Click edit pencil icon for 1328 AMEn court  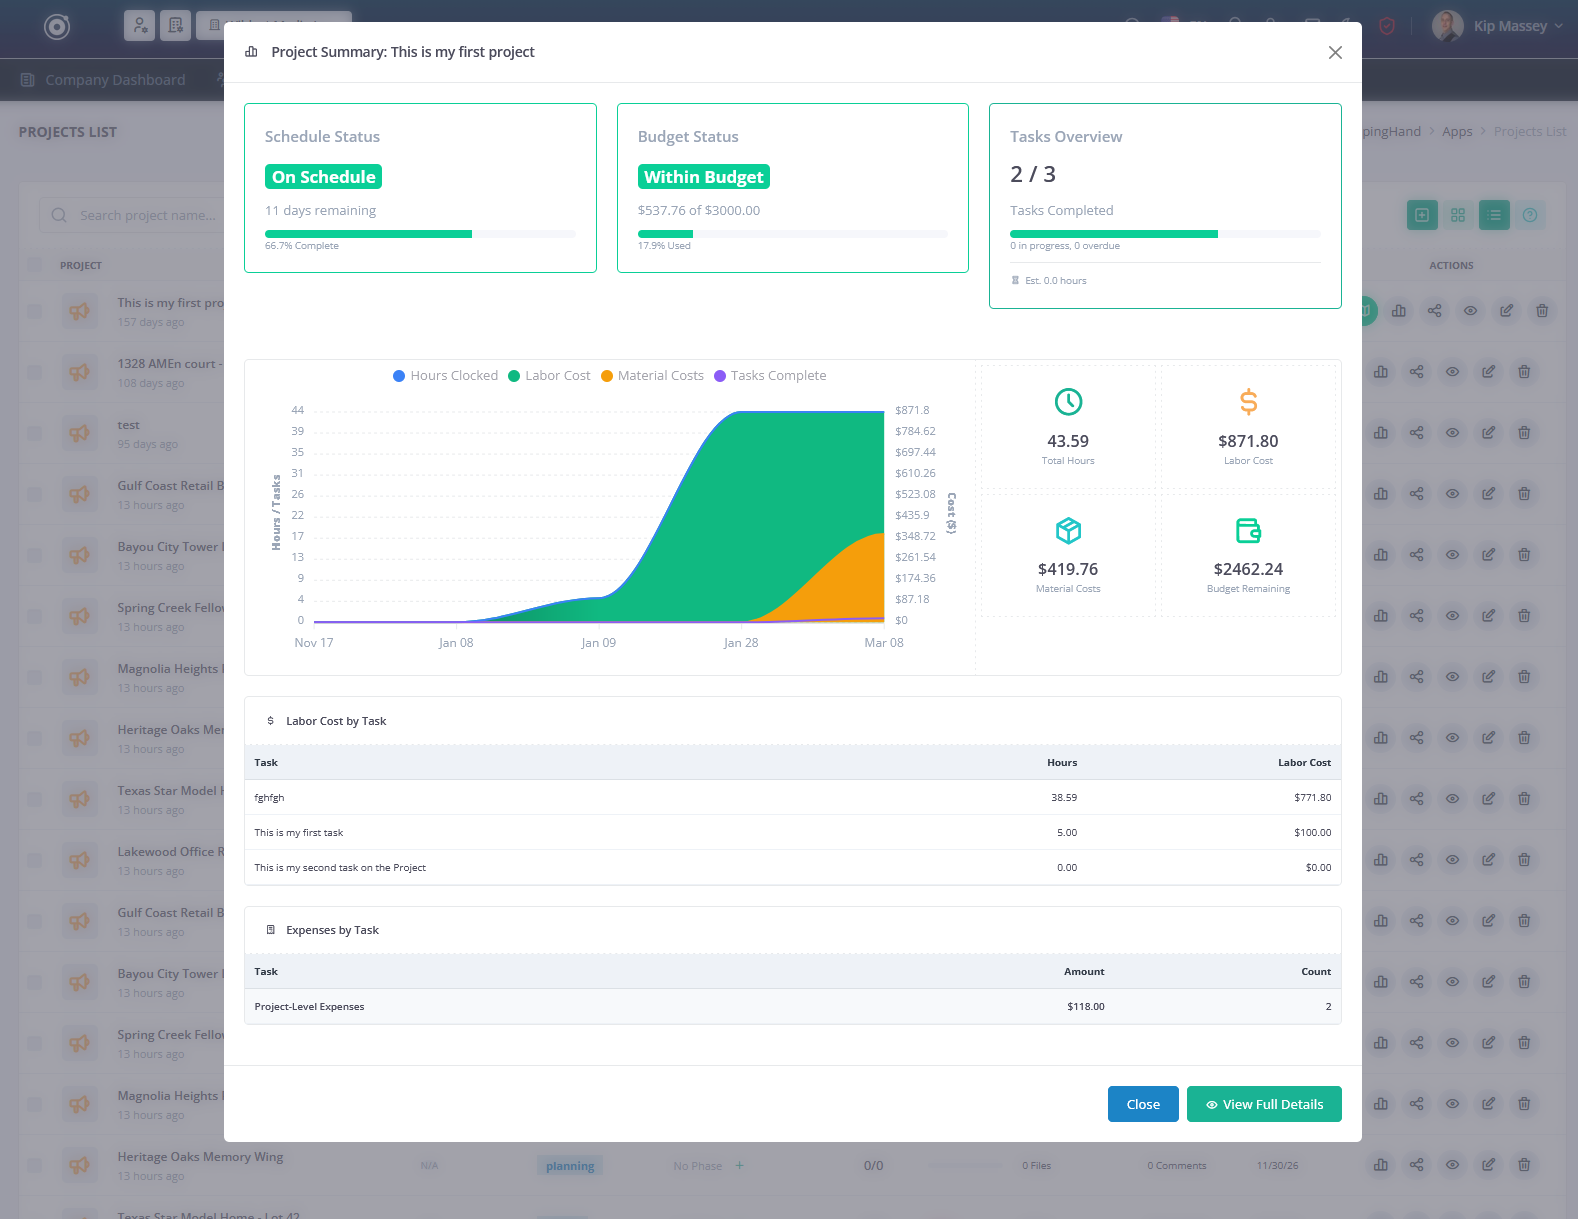(x=1488, y=372)
